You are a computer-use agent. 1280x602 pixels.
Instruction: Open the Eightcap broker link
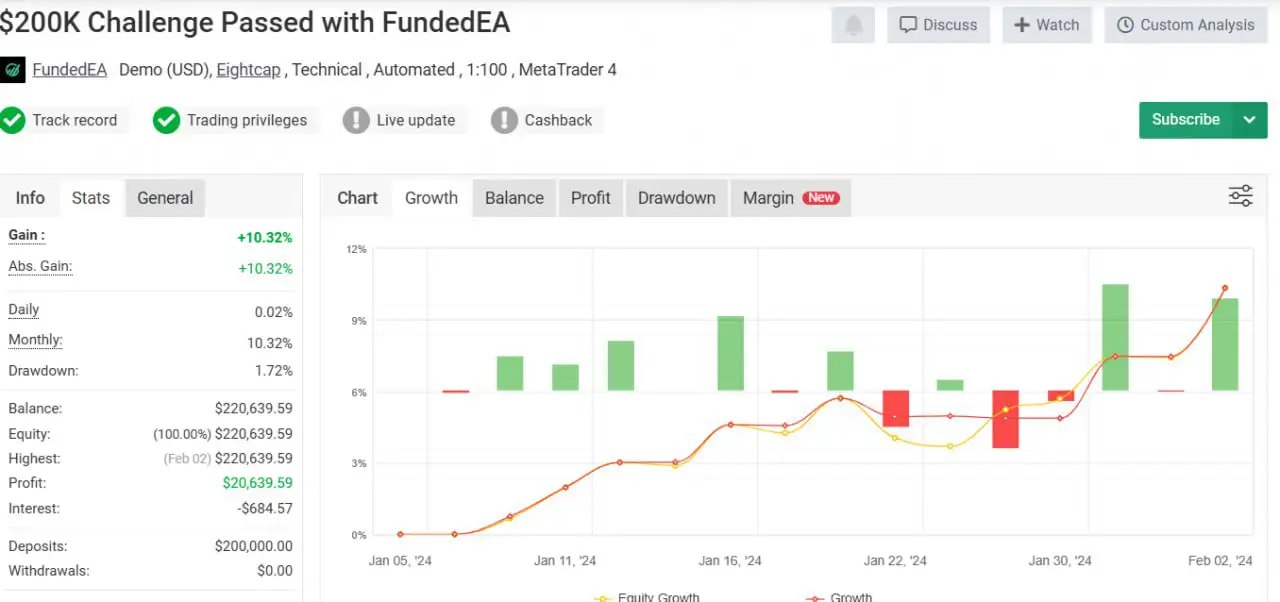(x=248, y=69)
